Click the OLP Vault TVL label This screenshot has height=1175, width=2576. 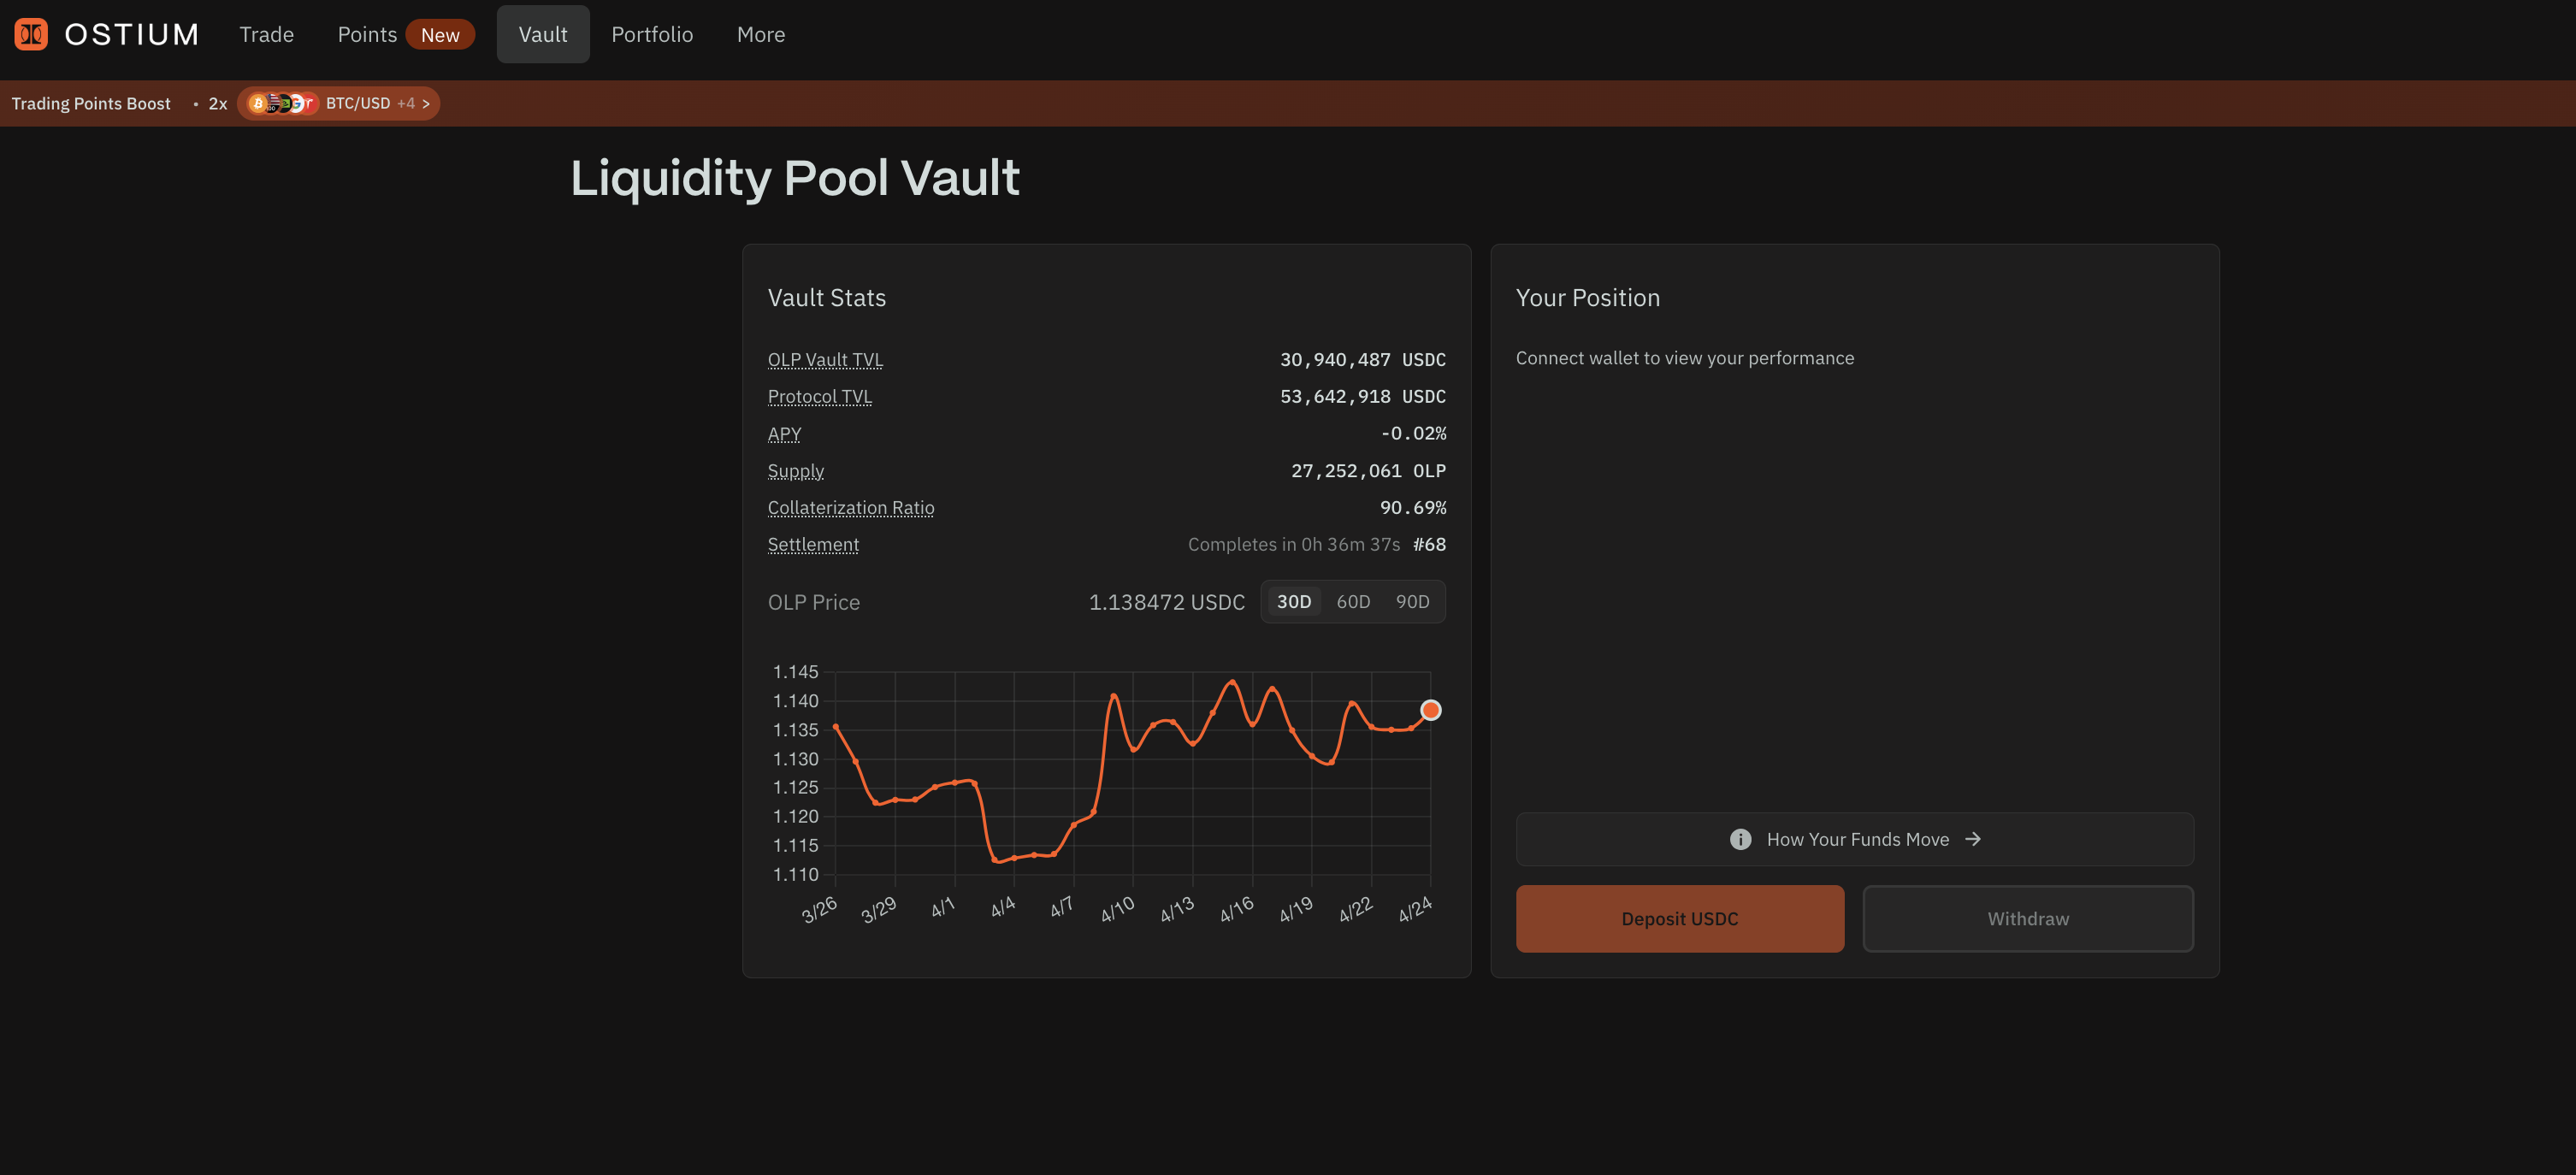pos(825,360)
